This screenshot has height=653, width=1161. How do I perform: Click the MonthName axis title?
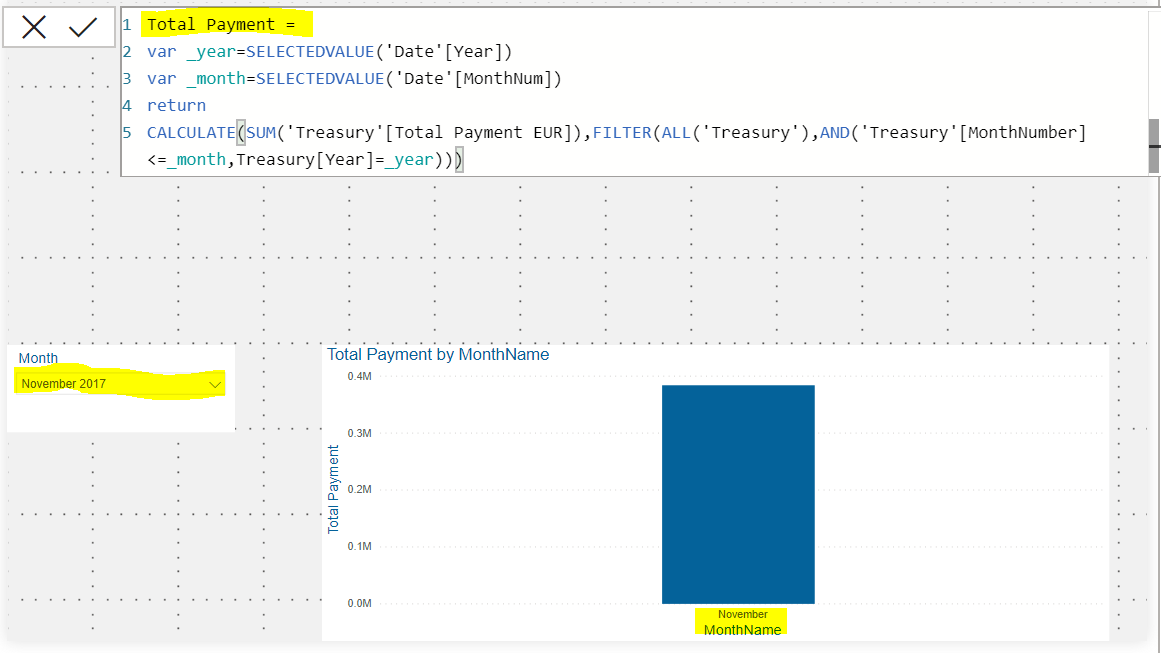tap(742, 630)
